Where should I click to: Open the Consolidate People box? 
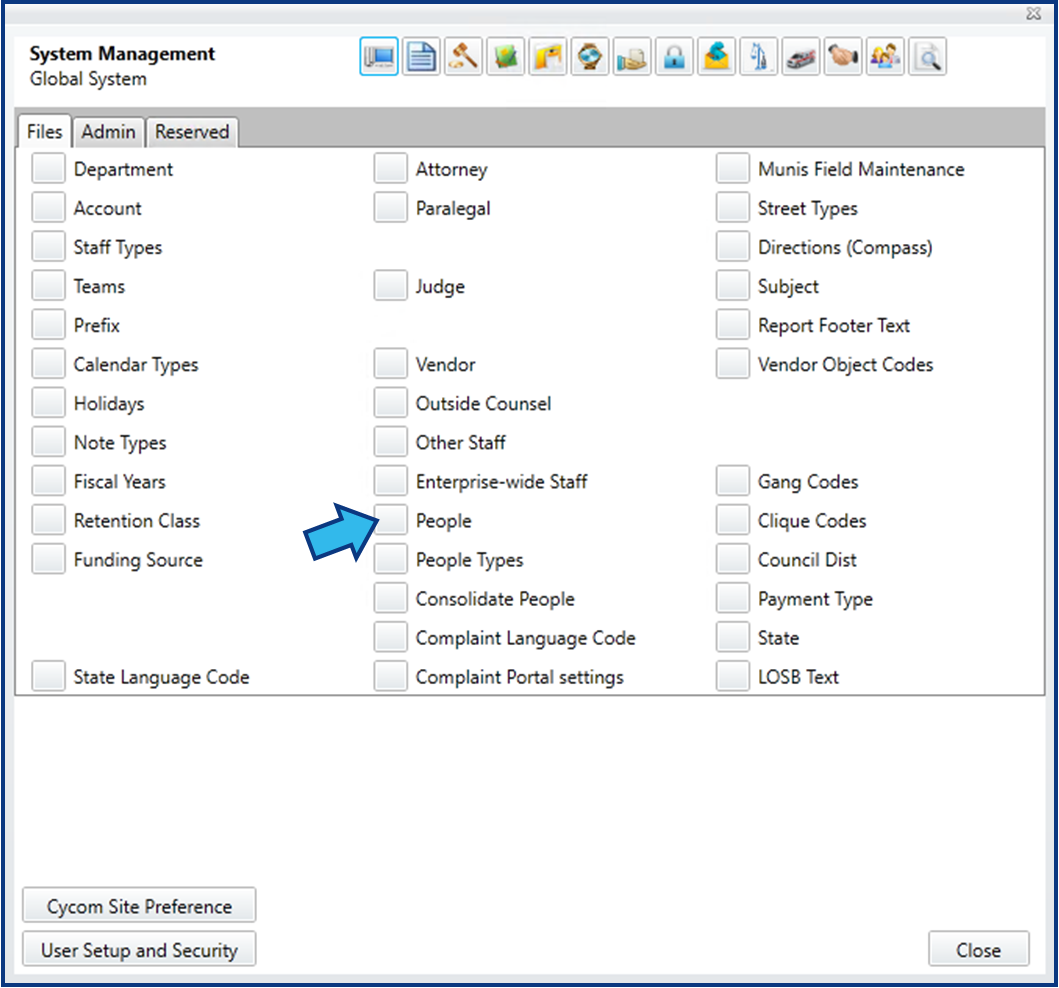390,598
